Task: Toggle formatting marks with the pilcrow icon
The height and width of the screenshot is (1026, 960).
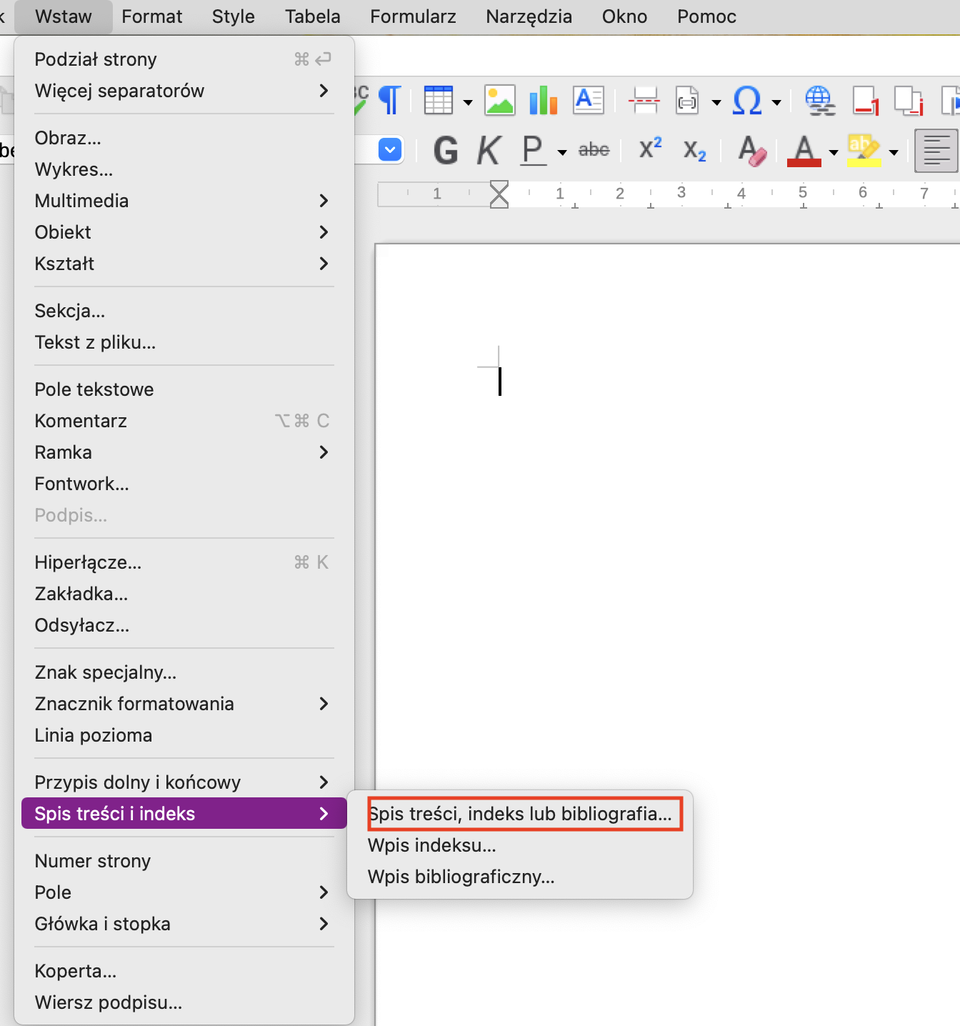Action: [390, 100]
